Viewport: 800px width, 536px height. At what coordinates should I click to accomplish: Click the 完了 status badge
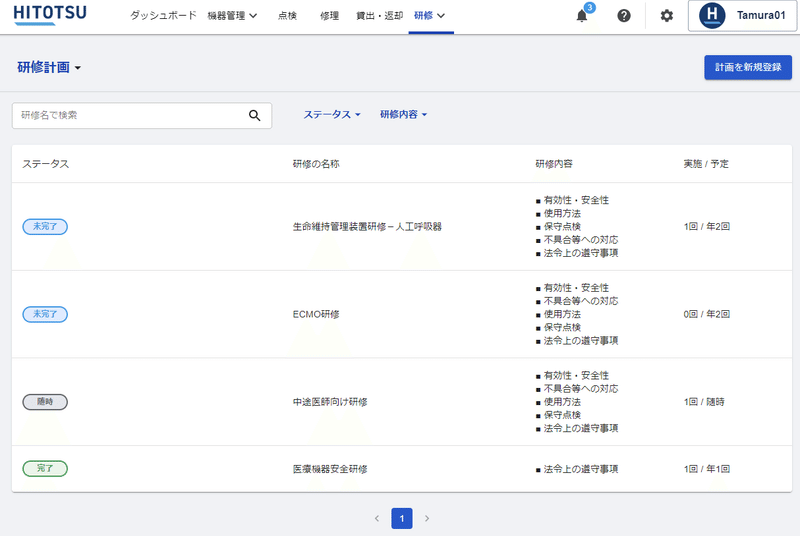45,468
